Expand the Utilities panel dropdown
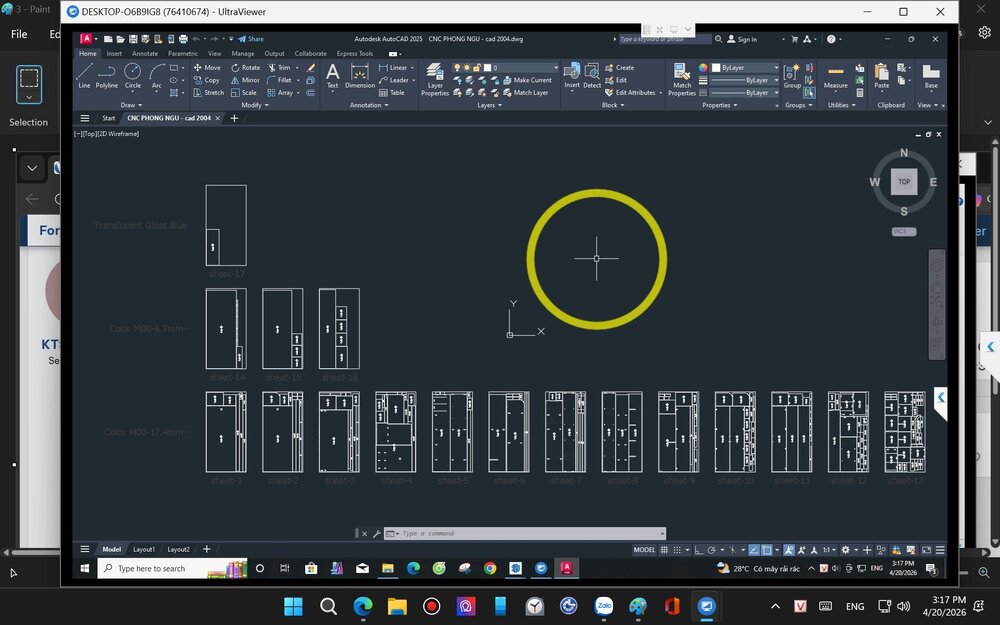This screenshot has width=1000, height=625. click(x=841, y=105)
